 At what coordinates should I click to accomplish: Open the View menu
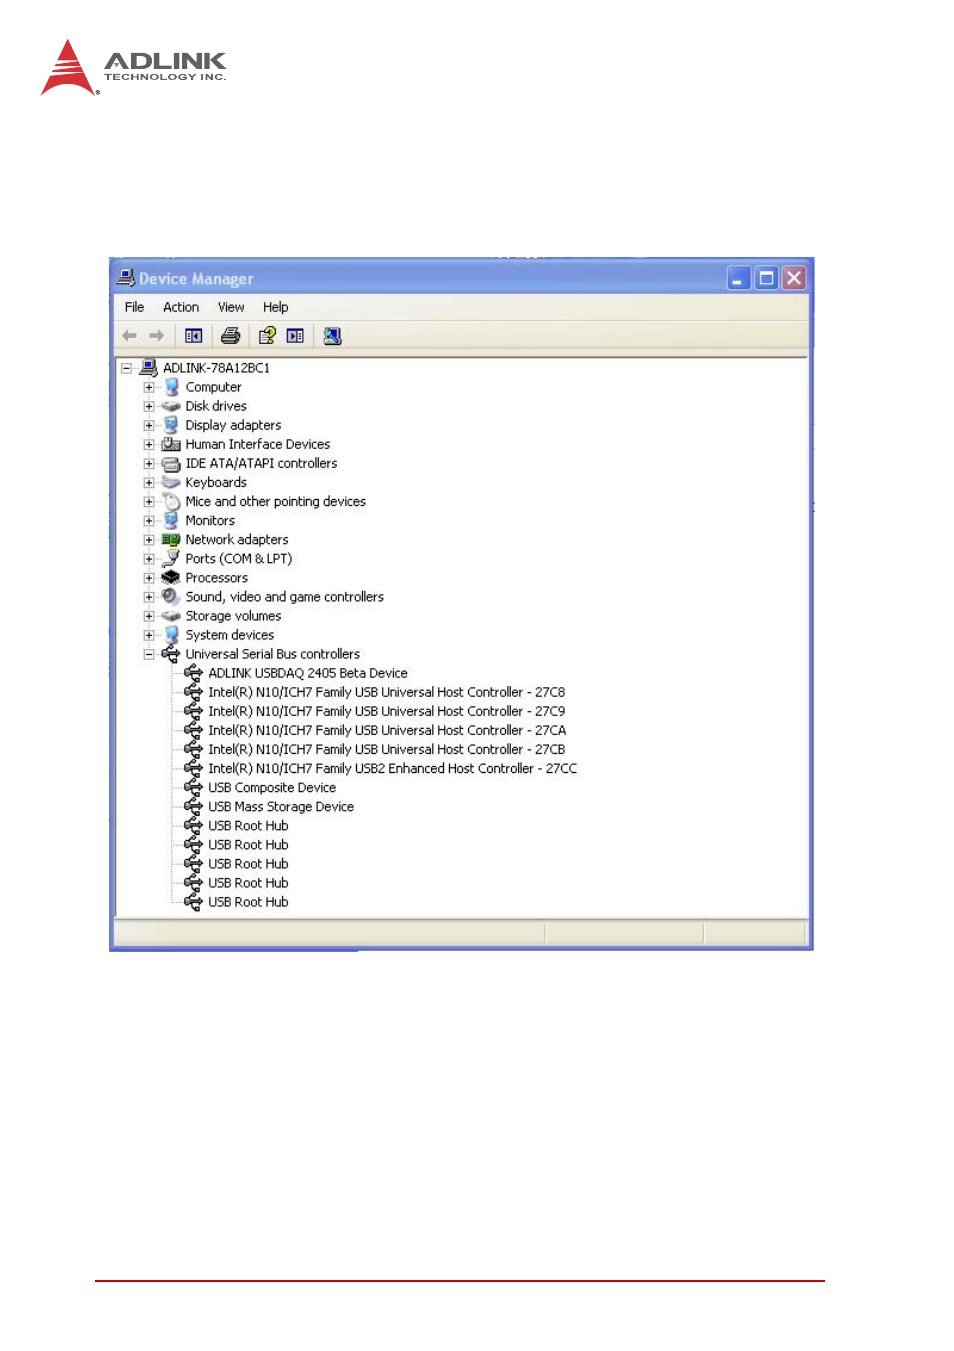[x=231, y=307]
